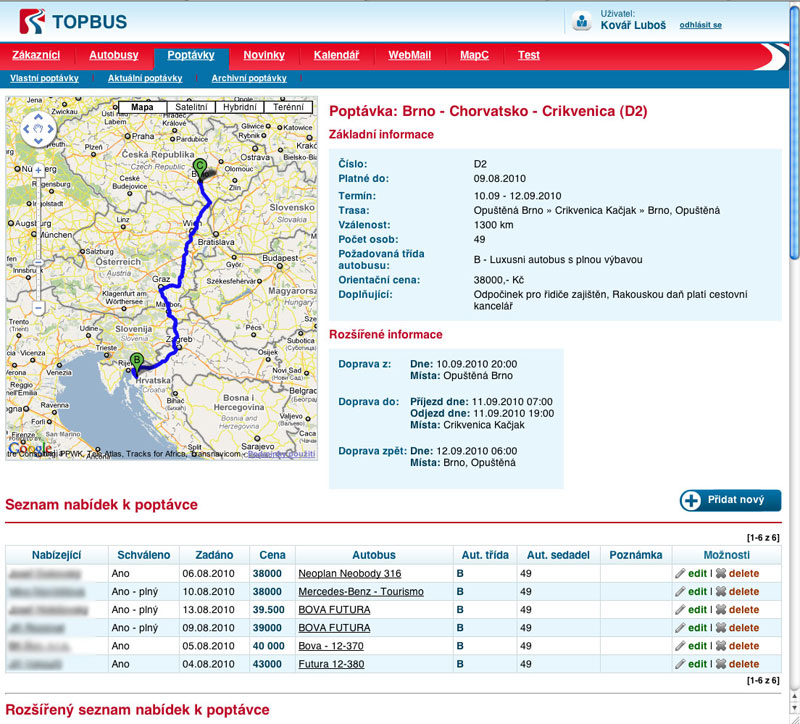800x724 pixels.
Task: Click the pencil icon in the 39.500 BOVA FUTURA row
Action: pos(680,610)
